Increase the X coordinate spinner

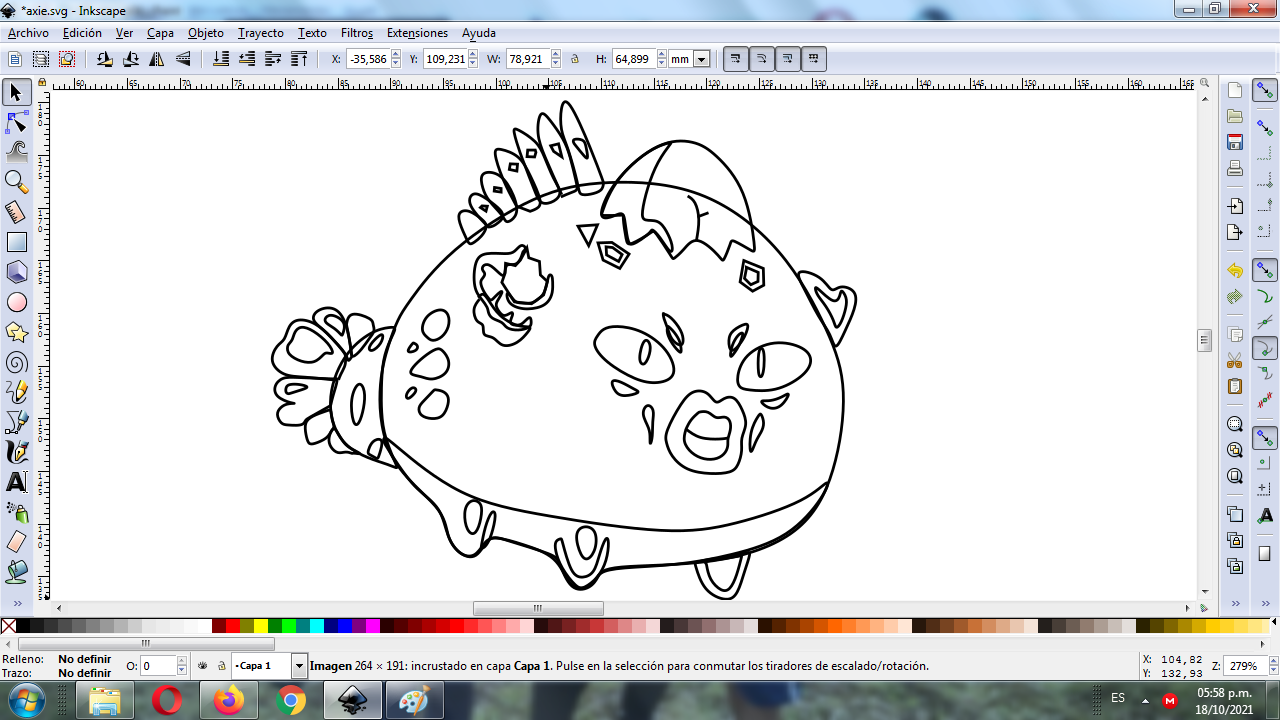(x=396, y=55)
